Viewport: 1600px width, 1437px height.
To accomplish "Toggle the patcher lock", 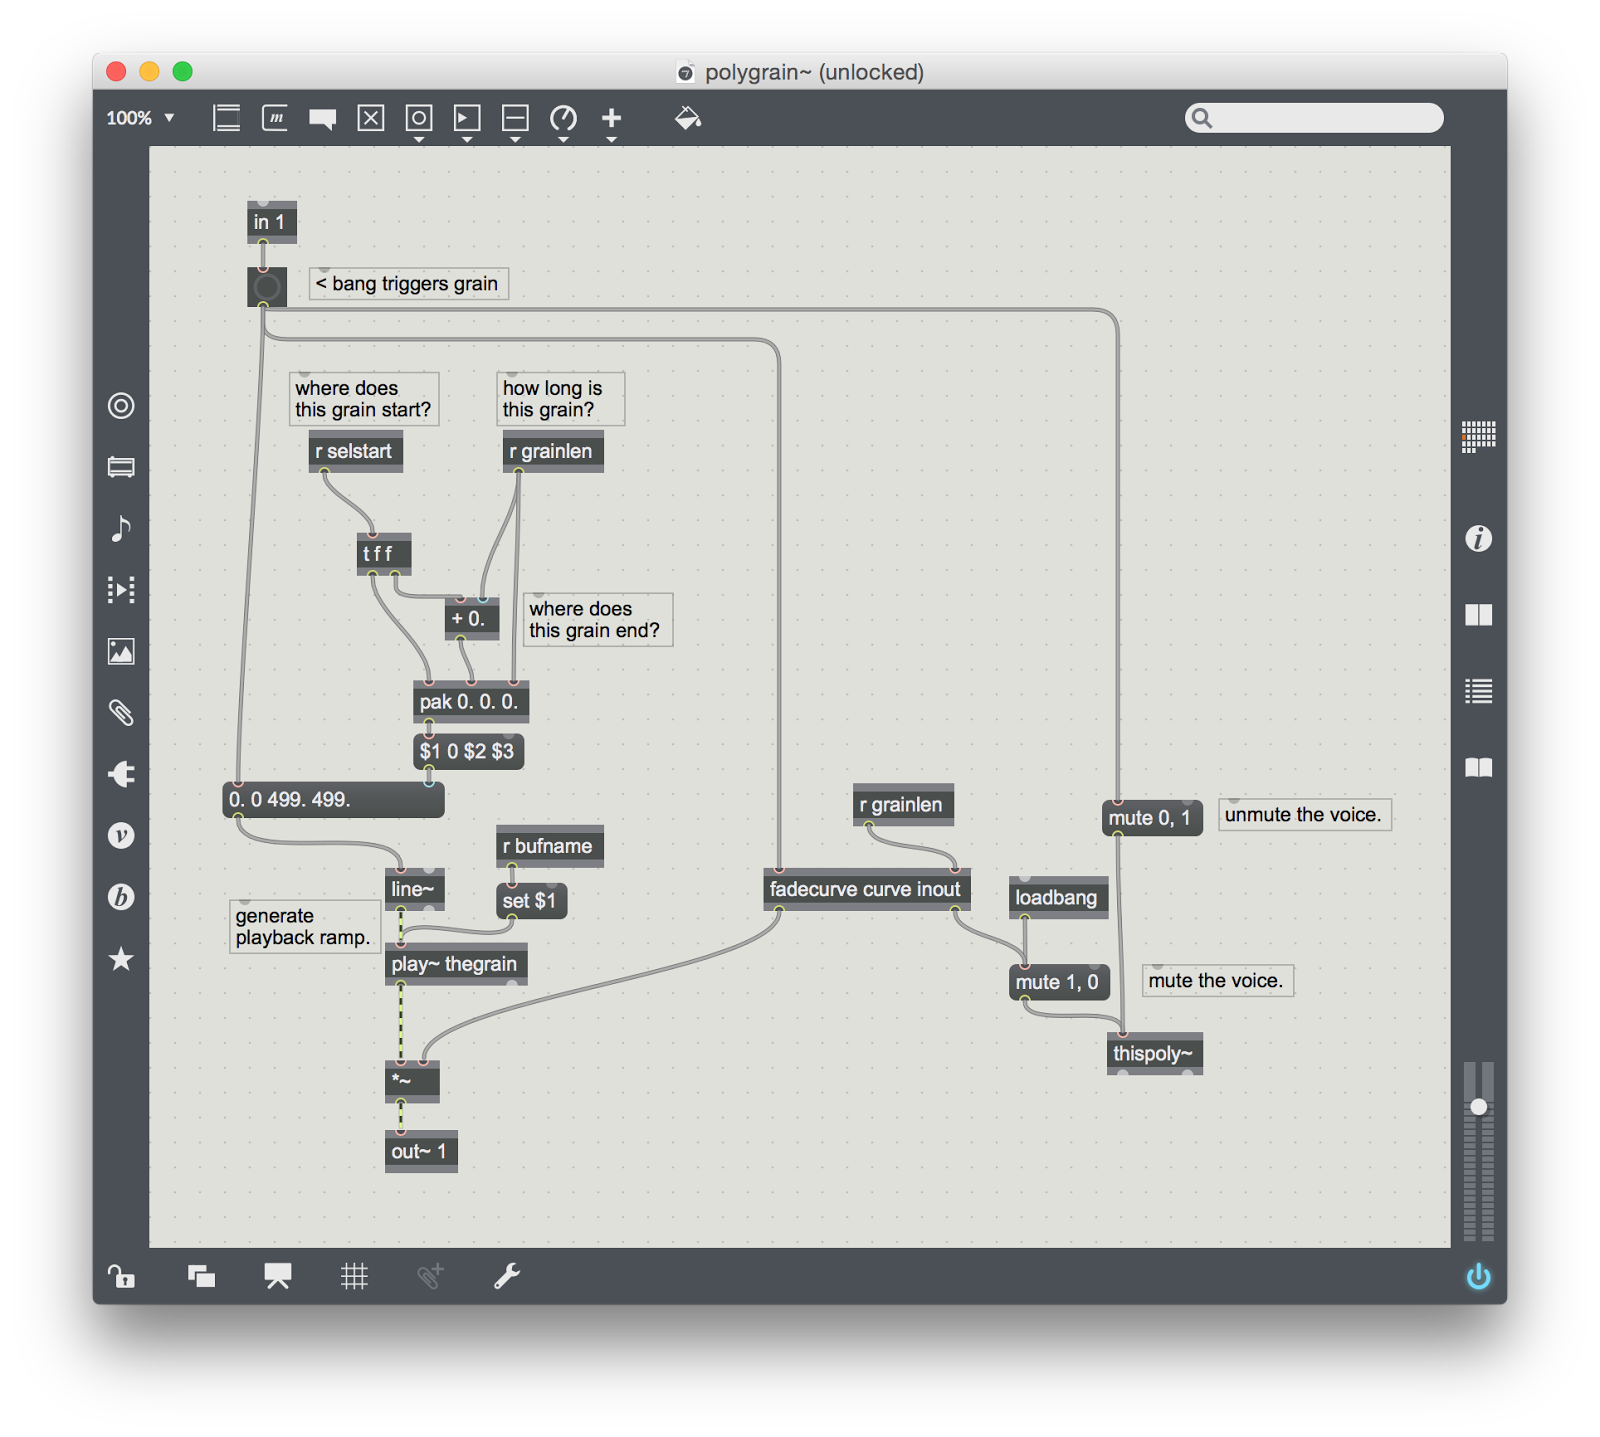I will (121, 1276).
